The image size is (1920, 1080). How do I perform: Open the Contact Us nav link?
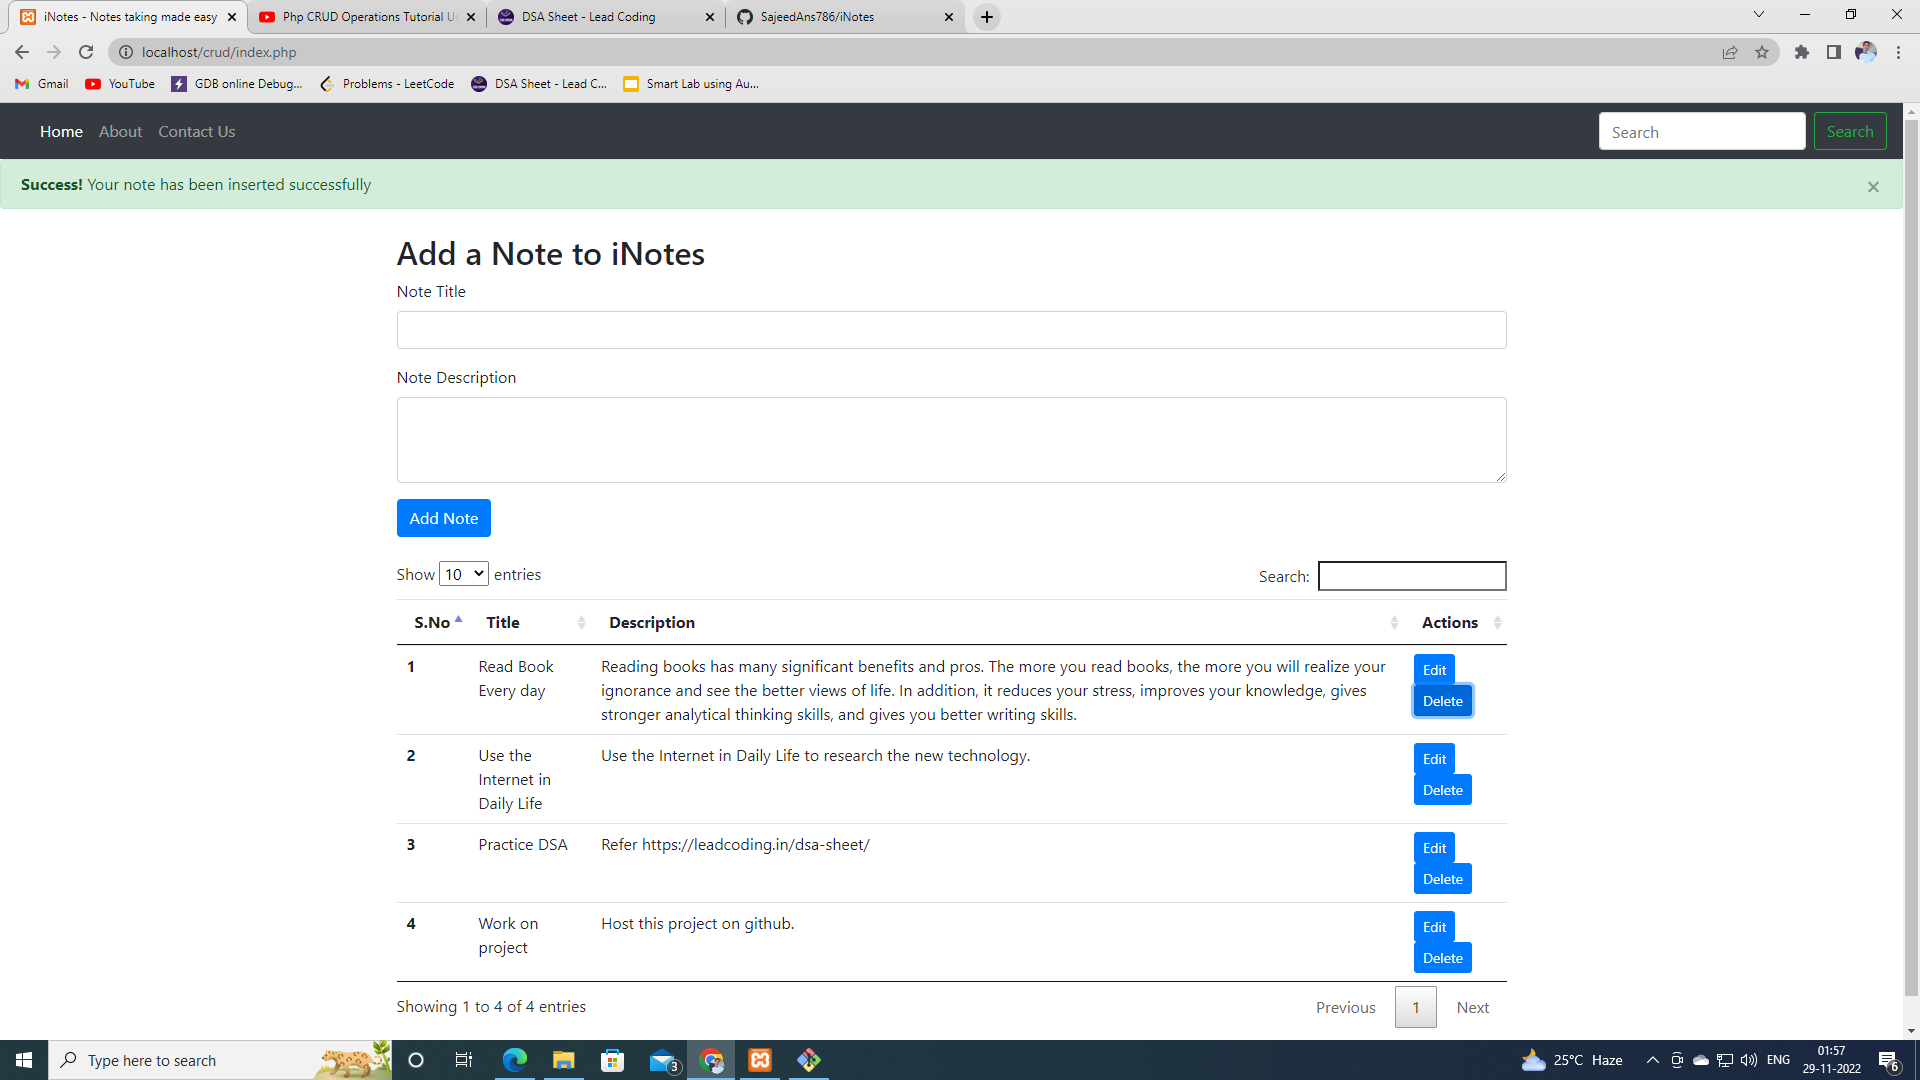(197, 132)
